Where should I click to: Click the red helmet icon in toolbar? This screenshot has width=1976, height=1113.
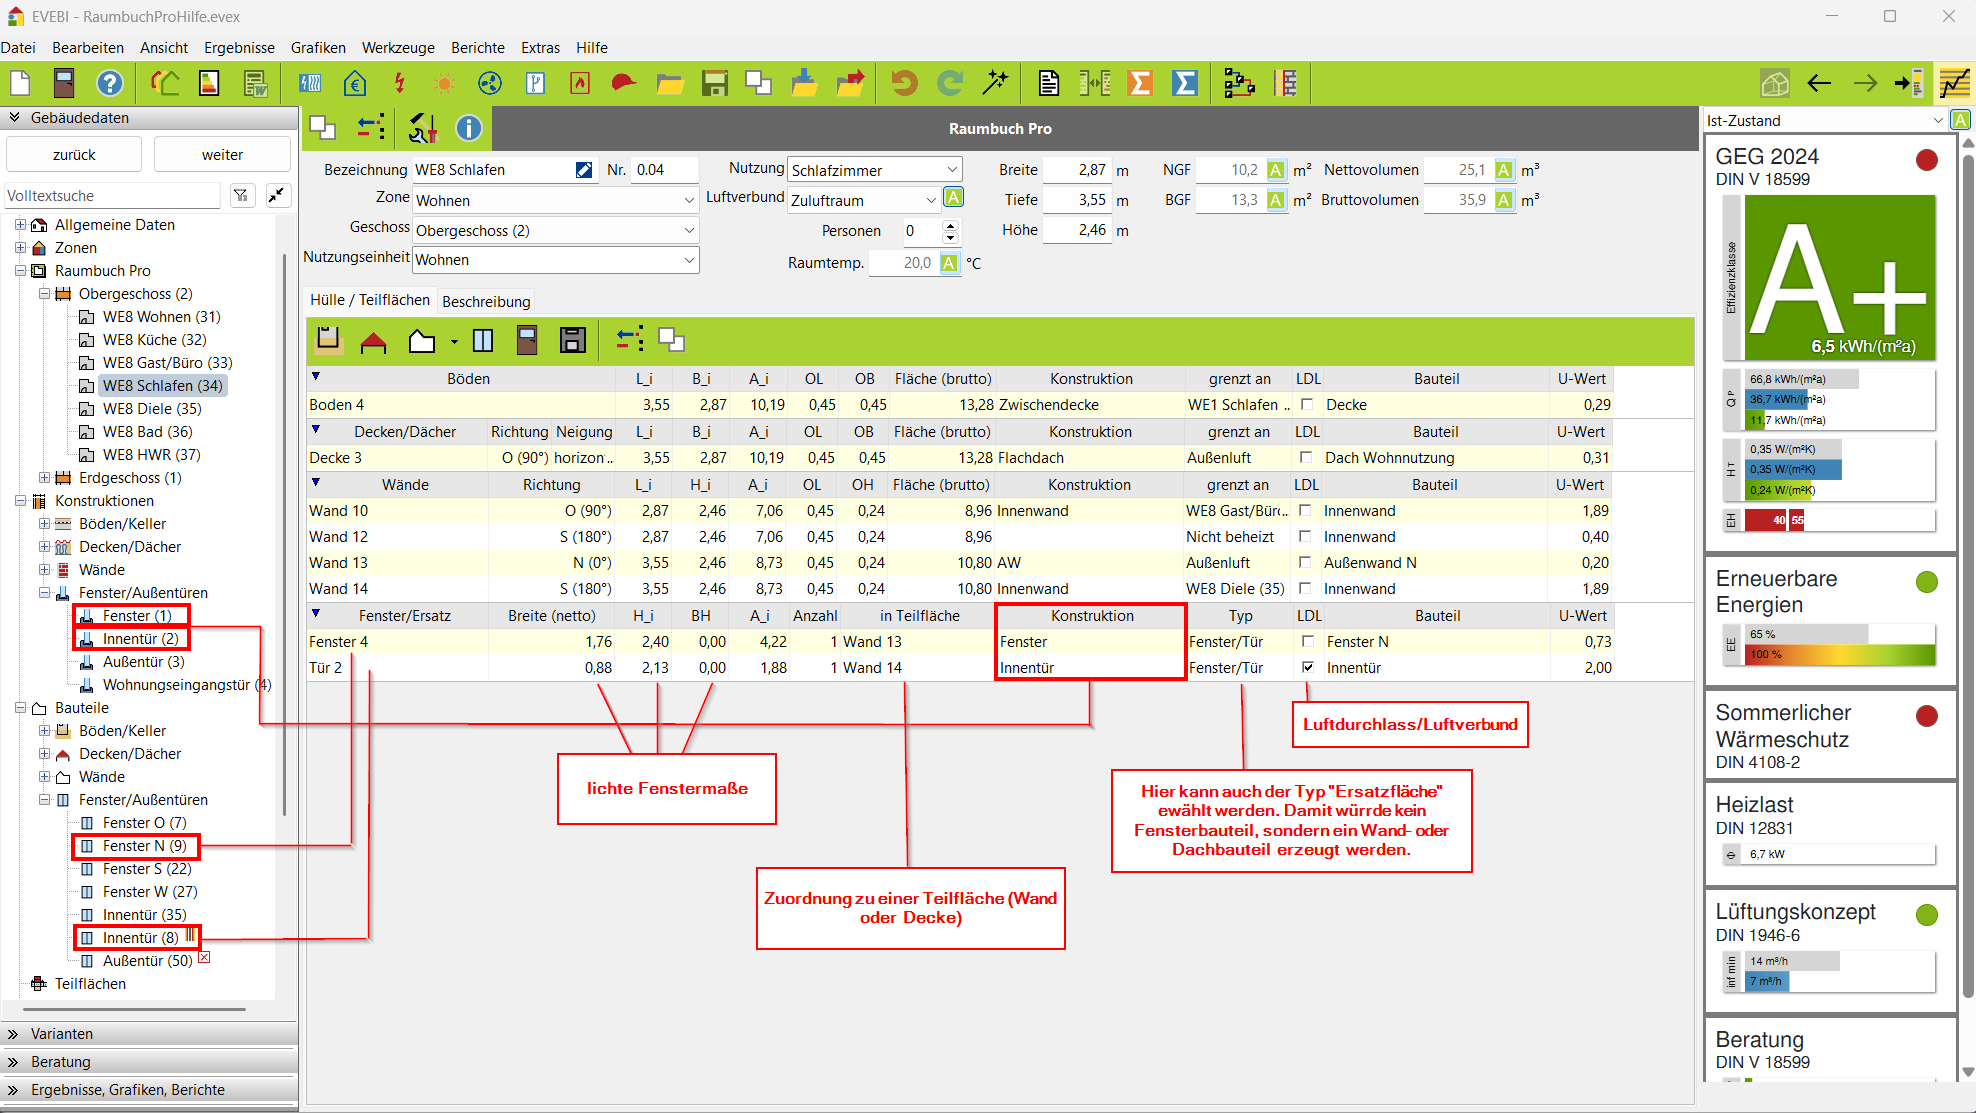point(623,83)
